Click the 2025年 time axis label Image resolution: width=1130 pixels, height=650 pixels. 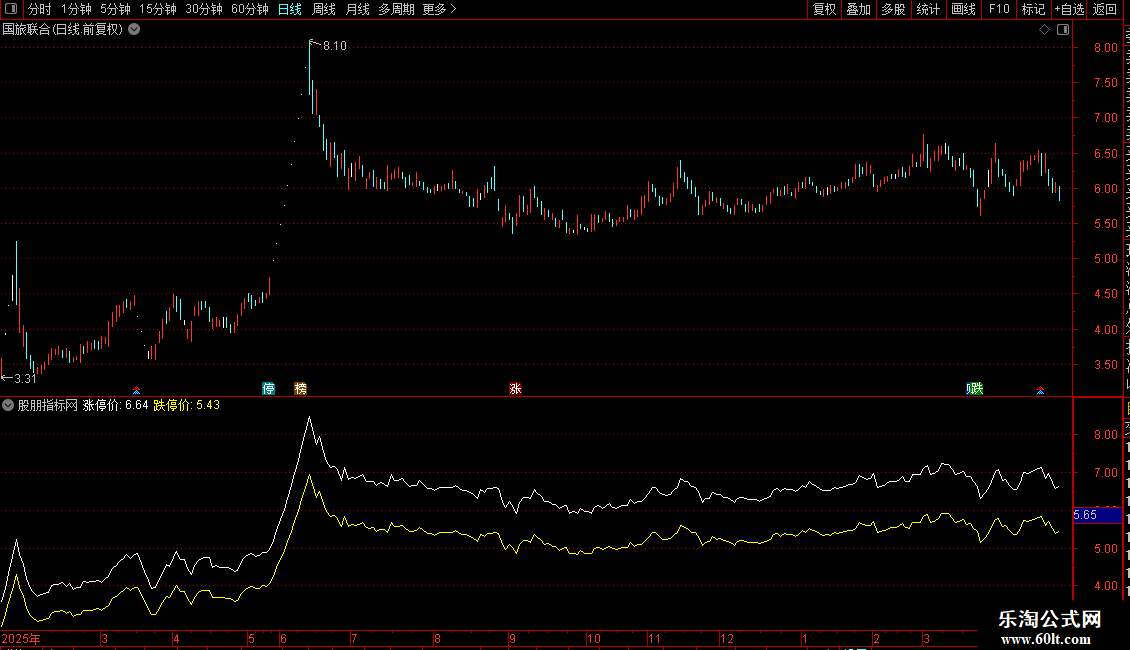[x=21, y=639]
